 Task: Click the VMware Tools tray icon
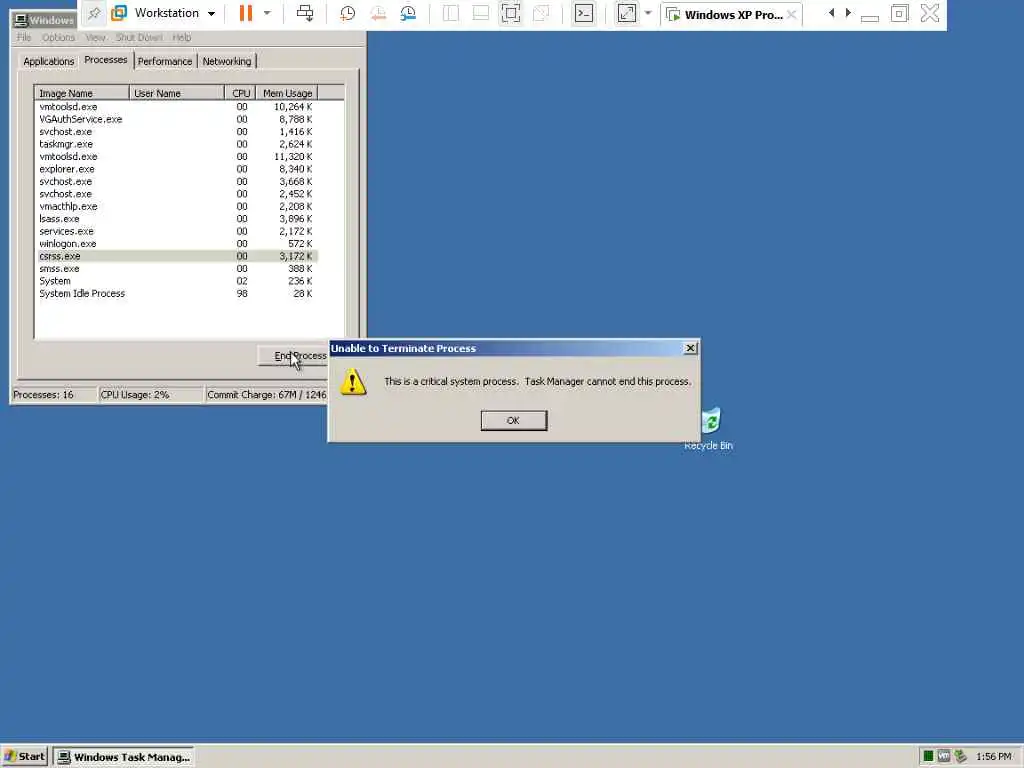coord(944,756)
